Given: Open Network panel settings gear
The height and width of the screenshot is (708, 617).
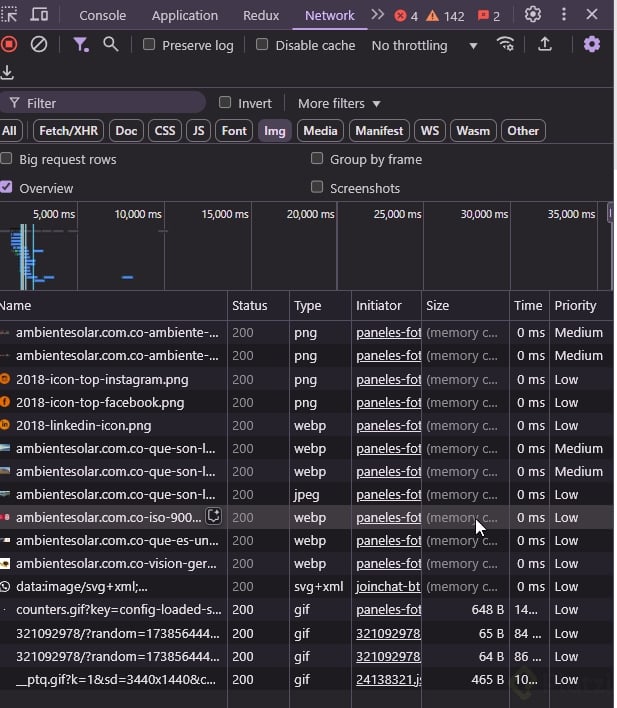Looking at the screenshot, I should 592,44.
